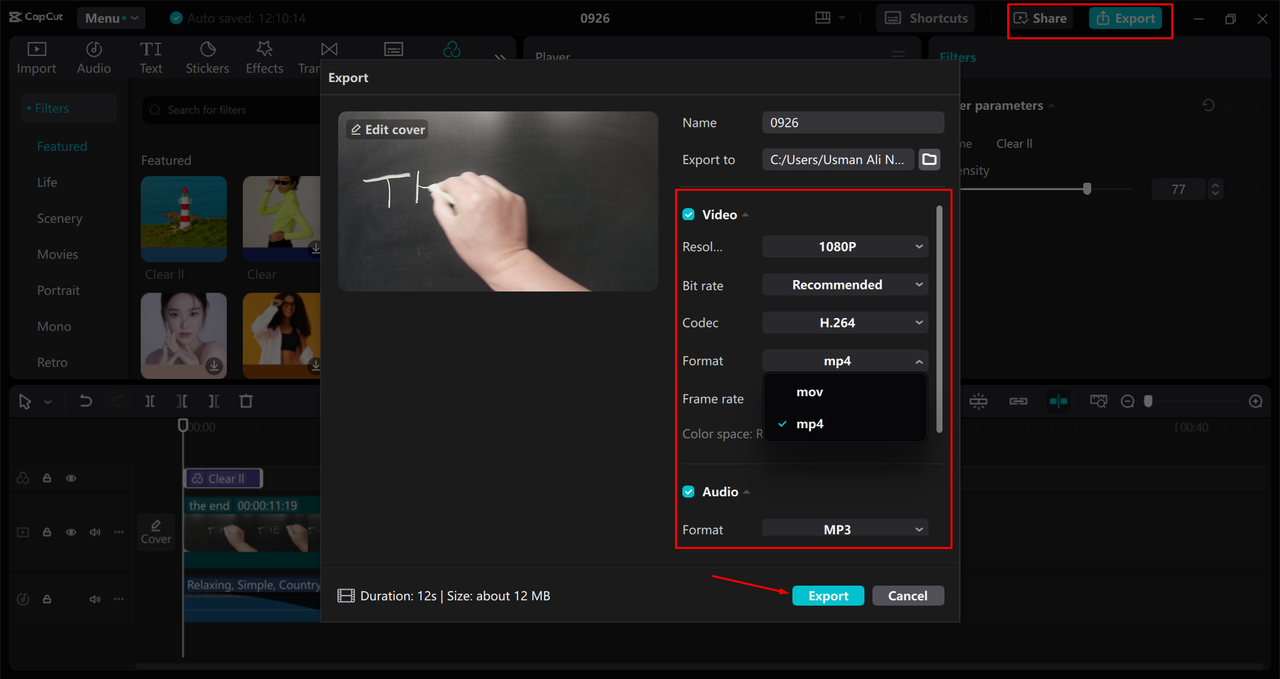Click the delete-right trim icon
This screenshot has width=1280, height=679.
tap(214, 401)
